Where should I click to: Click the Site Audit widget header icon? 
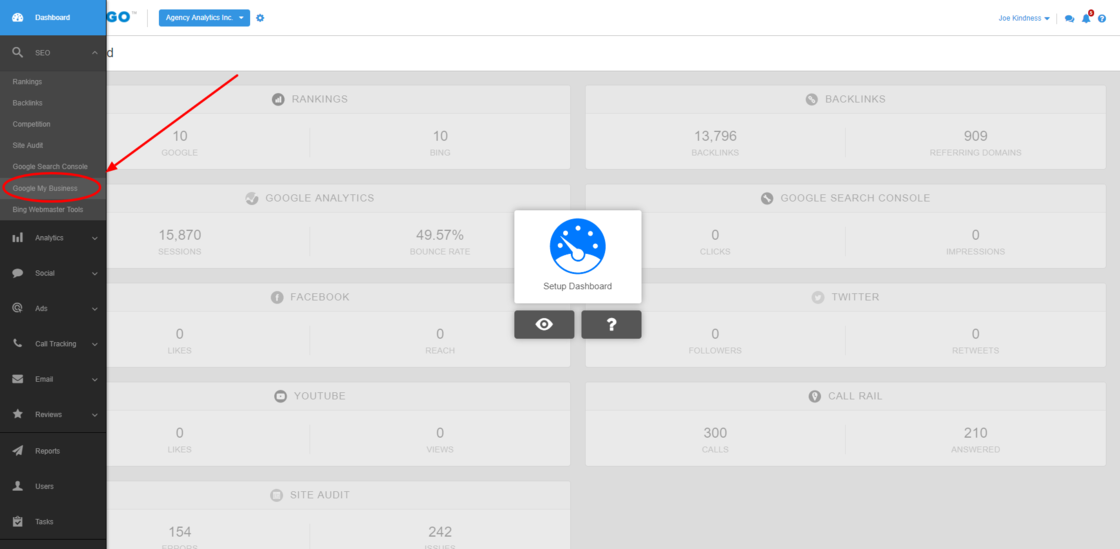[x=277, y=495]
